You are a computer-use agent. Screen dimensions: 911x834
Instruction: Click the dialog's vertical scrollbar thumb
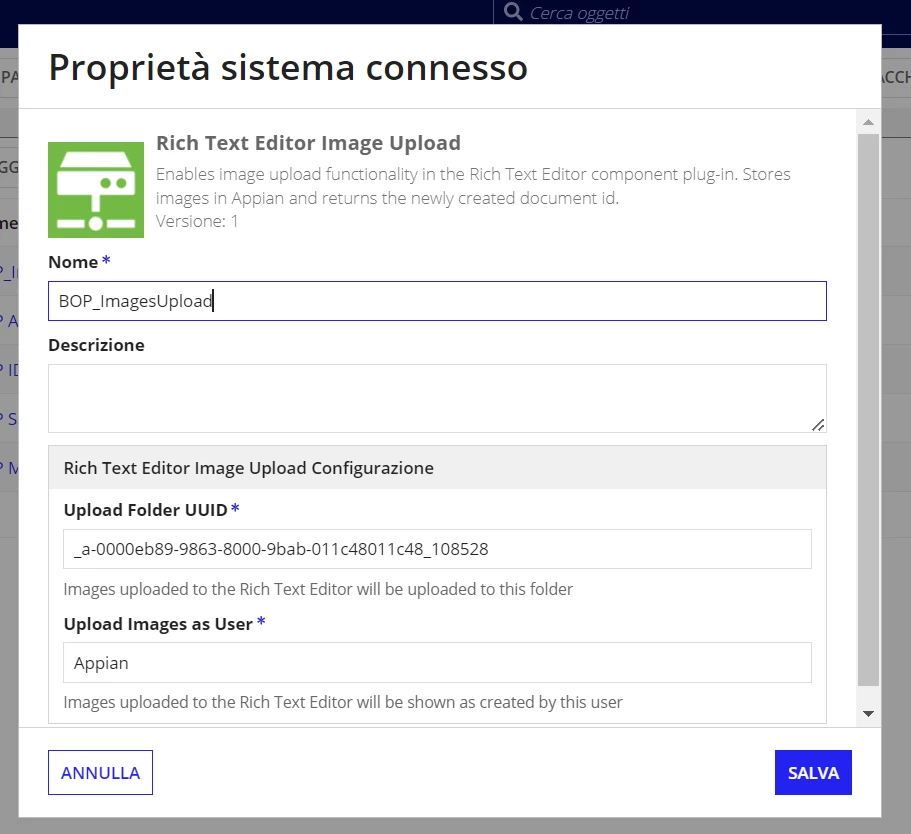868,410
